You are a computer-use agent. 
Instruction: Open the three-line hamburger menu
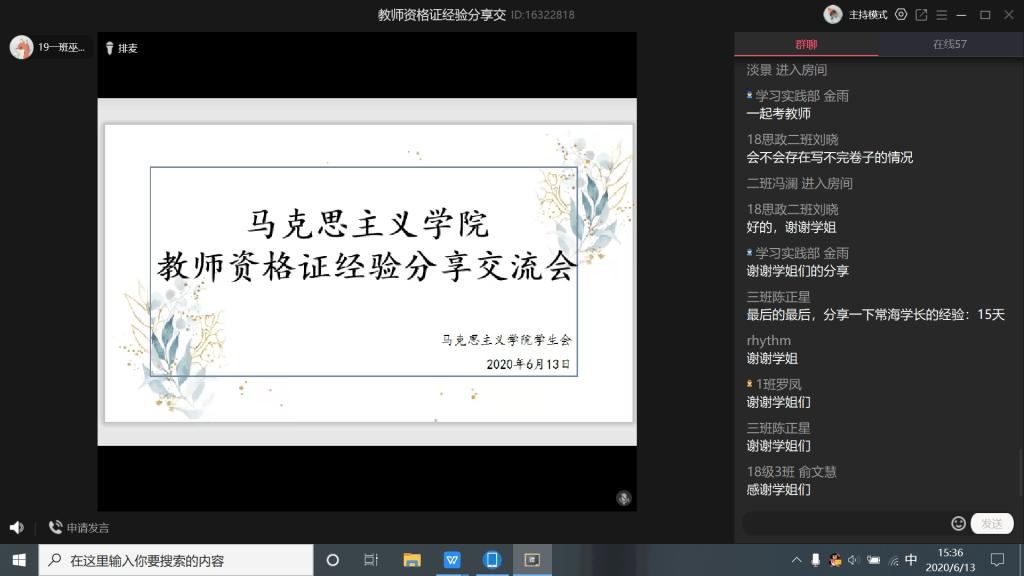[942, 15]
